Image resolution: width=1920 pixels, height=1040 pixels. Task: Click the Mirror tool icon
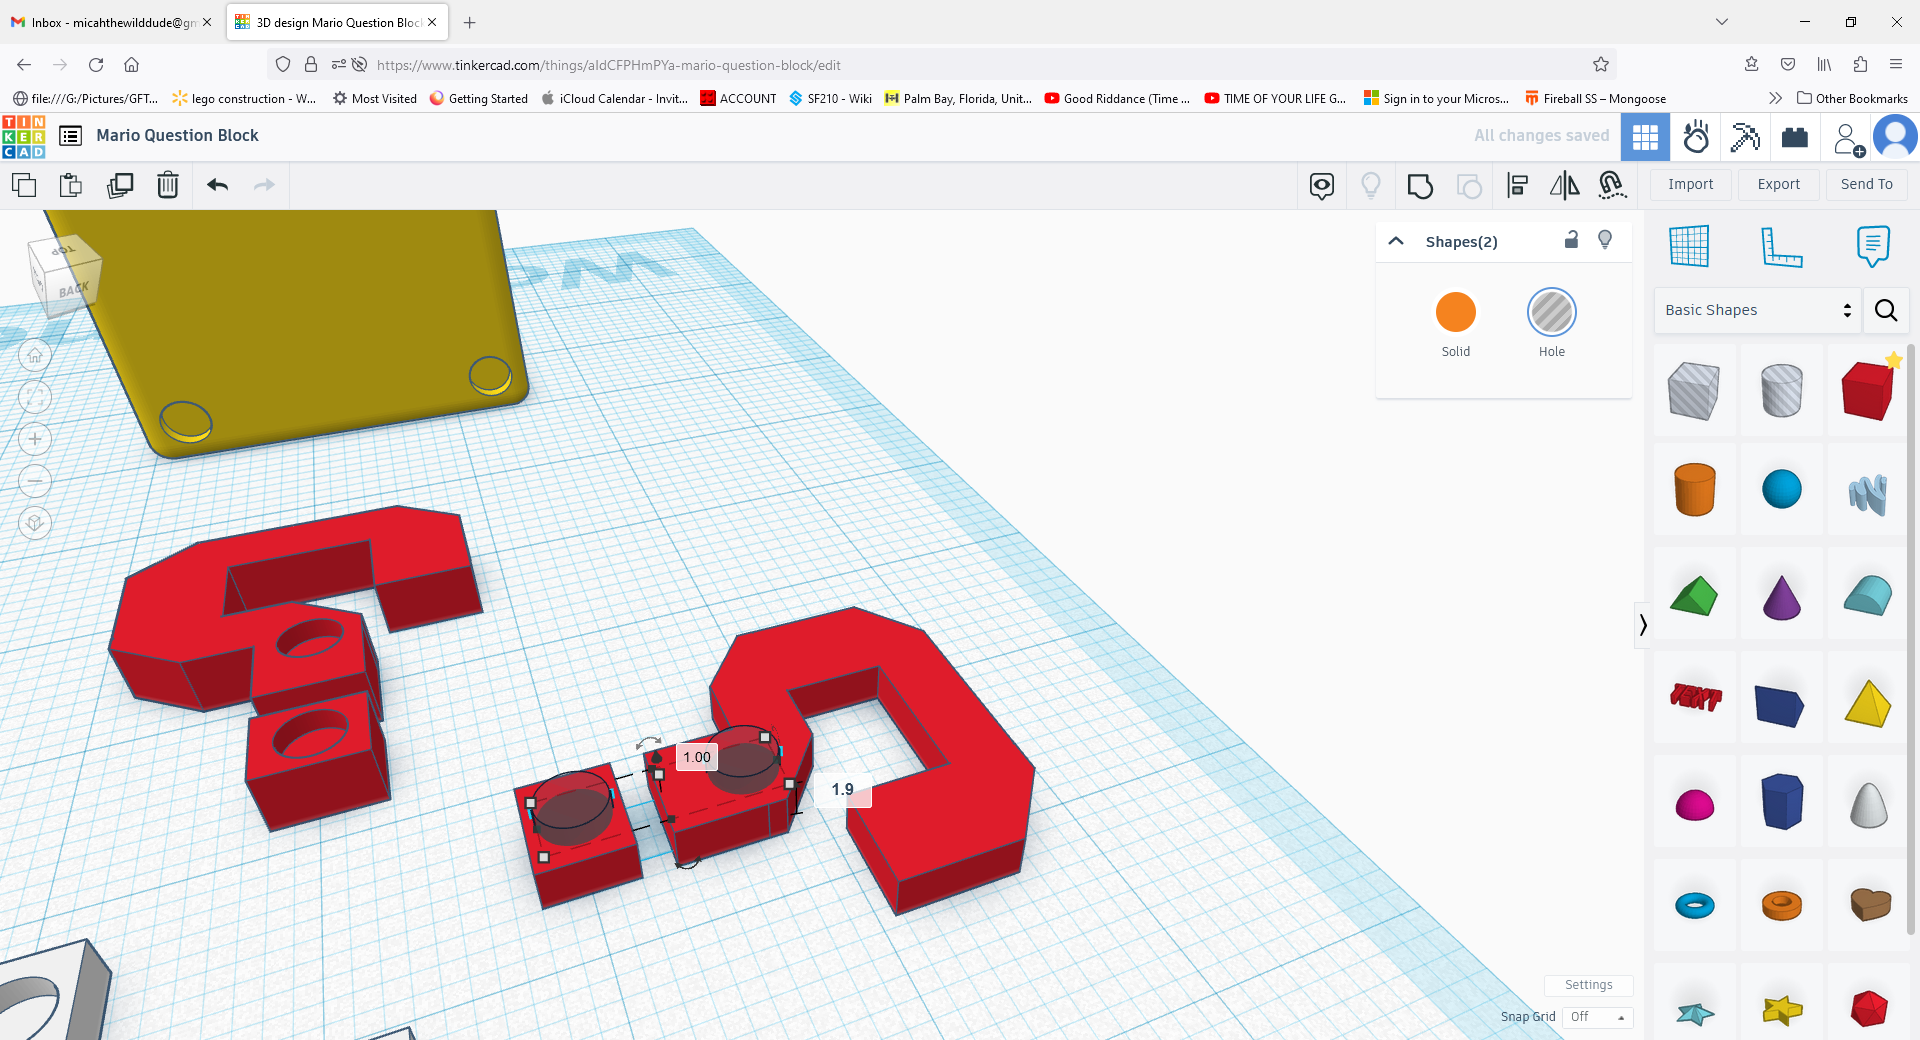tap(1563, 185)
